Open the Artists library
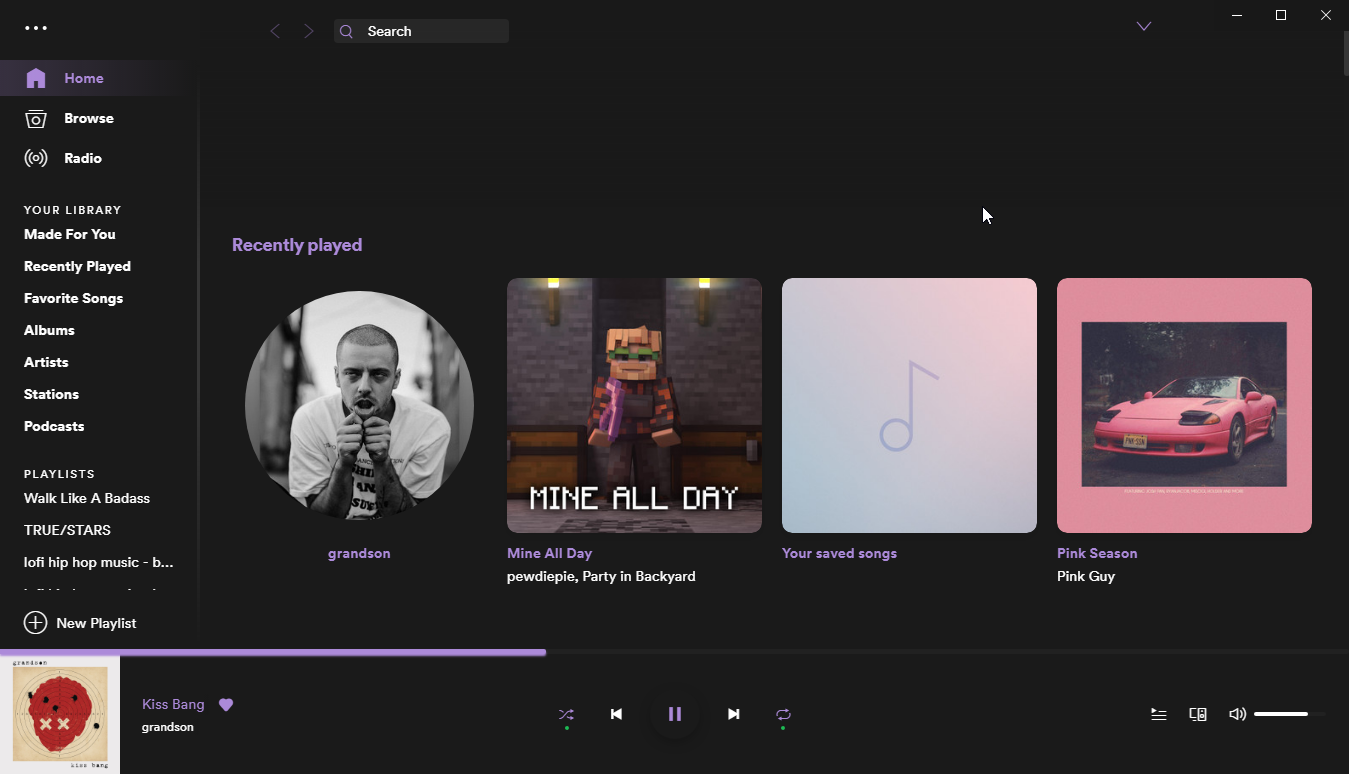Image resolution: width=1349 pixels, height=774 pixels. pos(46,362)
